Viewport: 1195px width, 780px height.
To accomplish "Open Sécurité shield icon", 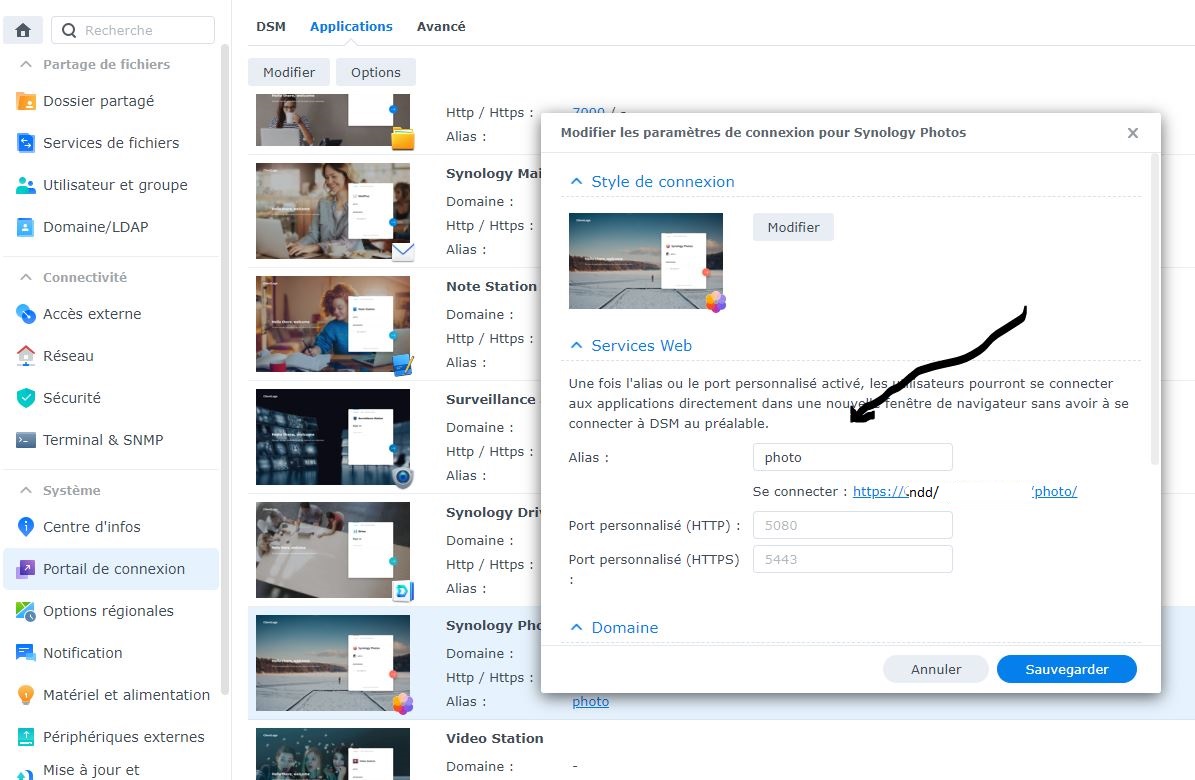I will click(26, 397).
